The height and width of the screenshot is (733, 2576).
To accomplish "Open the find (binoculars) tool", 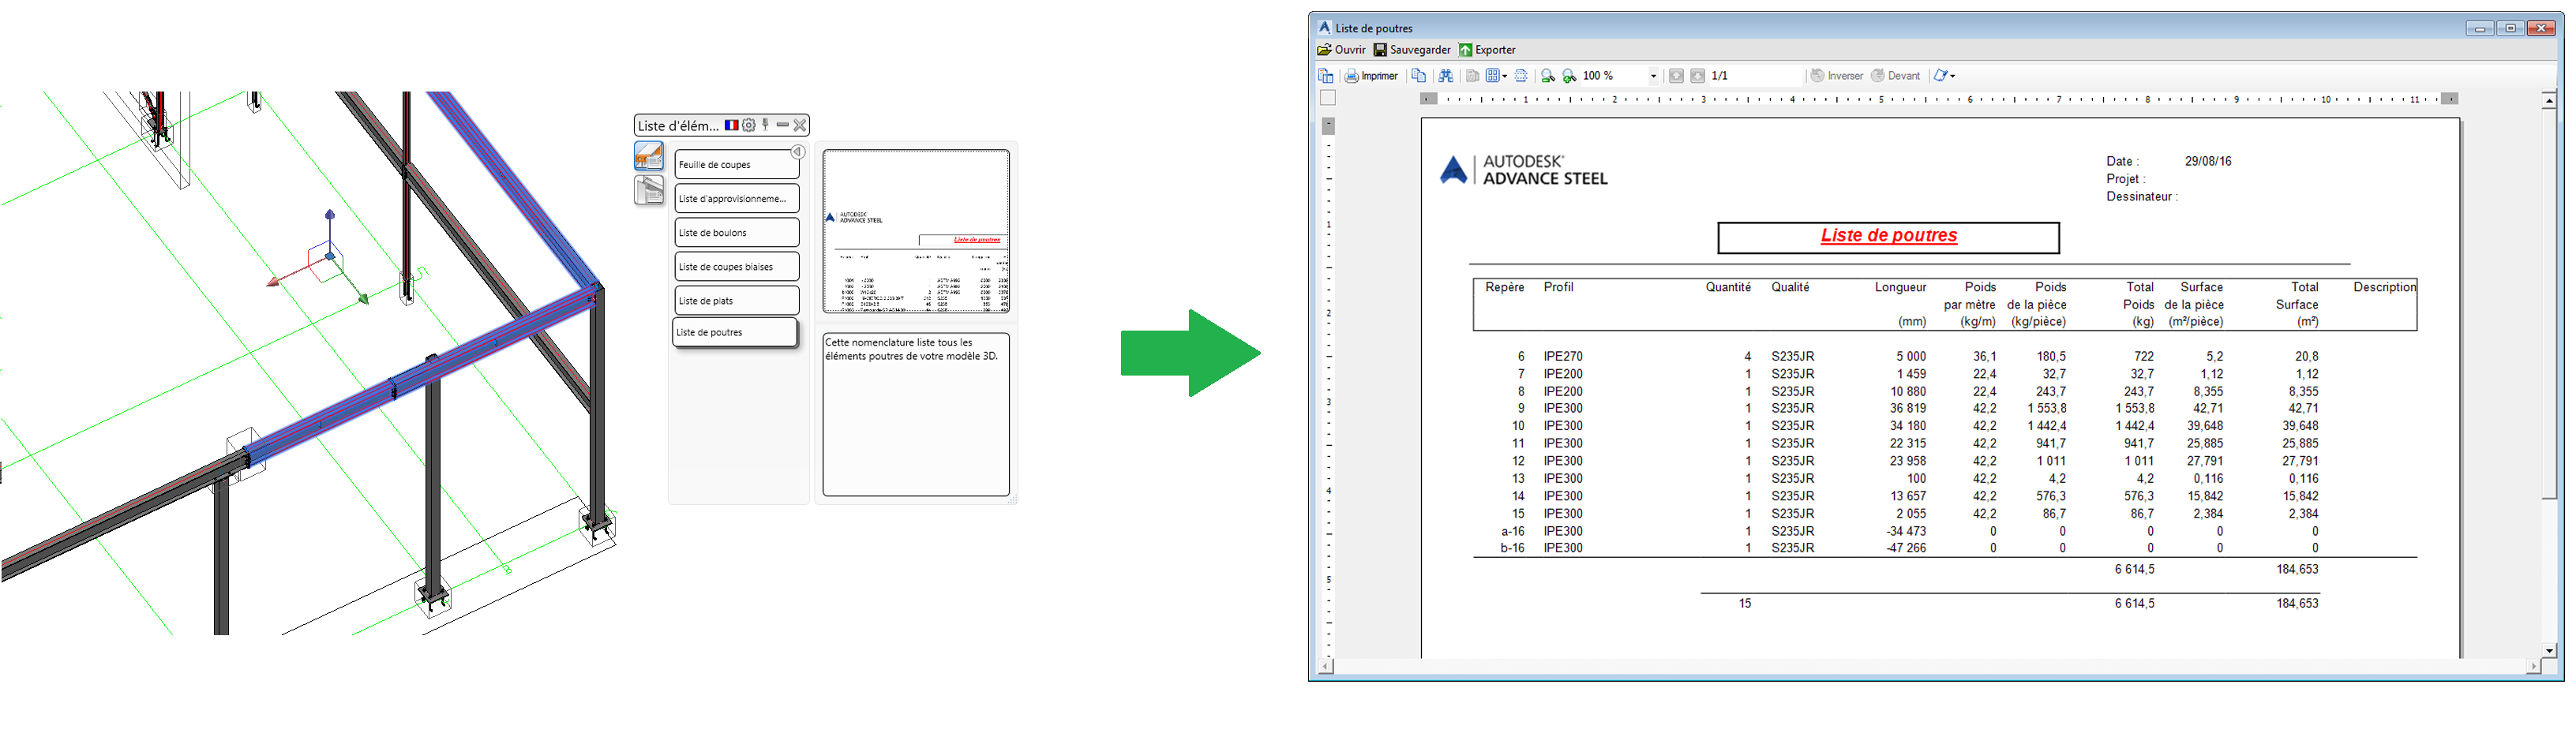I will pos(1446,76).
